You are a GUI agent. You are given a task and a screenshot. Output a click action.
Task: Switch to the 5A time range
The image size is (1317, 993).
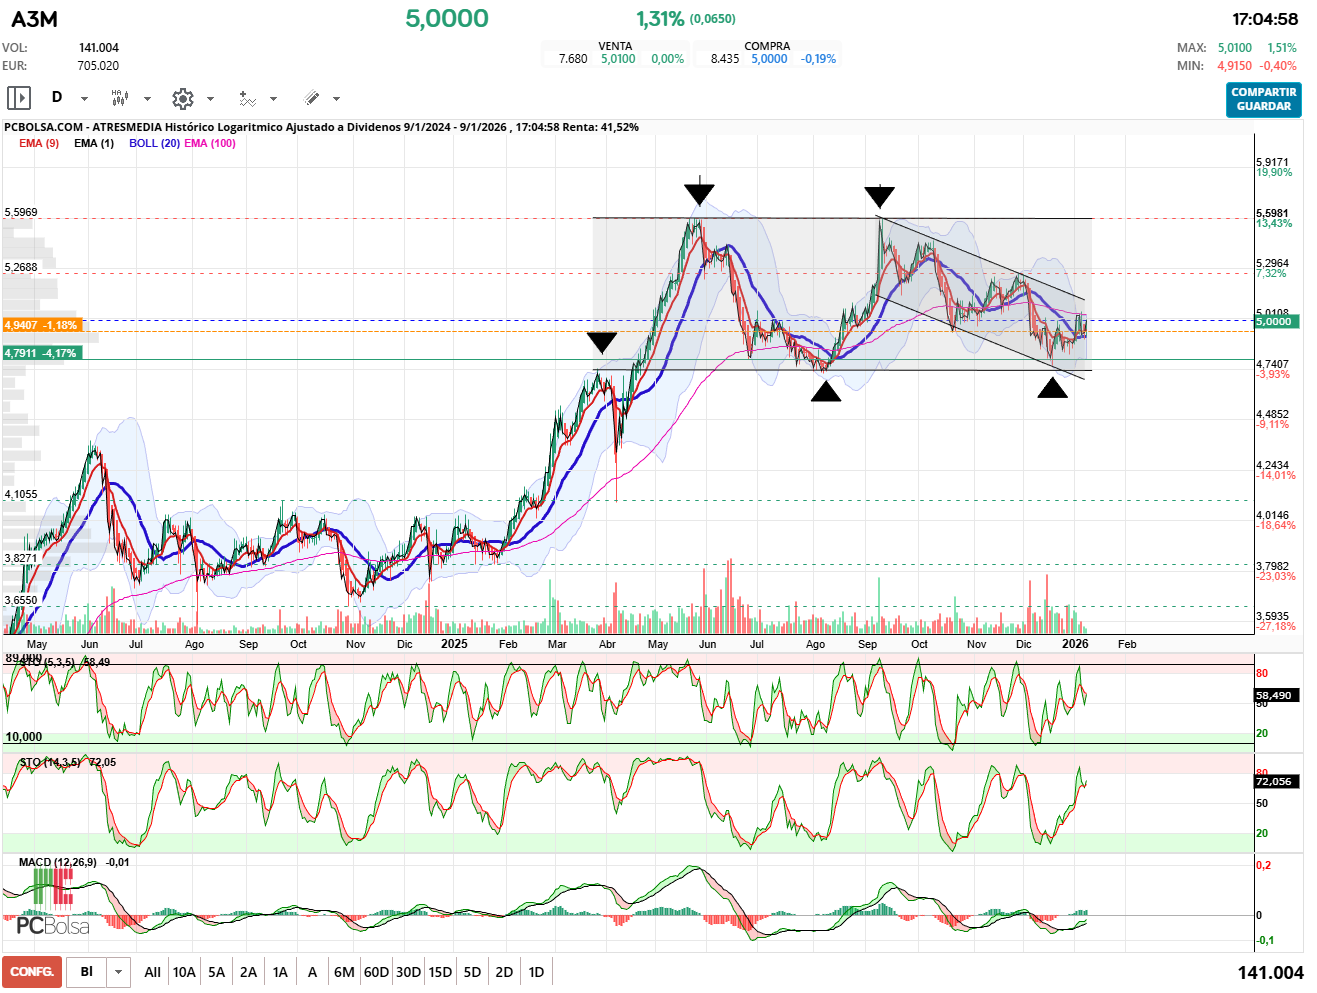[x=216, y=972]
